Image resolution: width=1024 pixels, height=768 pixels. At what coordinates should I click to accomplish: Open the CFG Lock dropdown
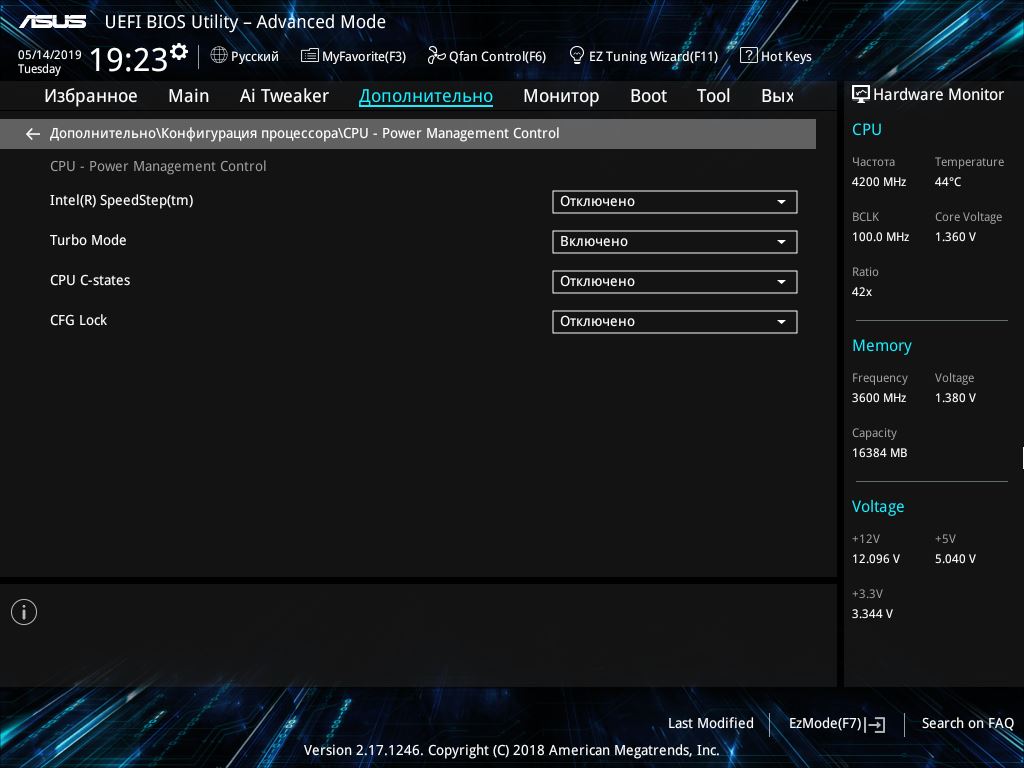[675, 321]
